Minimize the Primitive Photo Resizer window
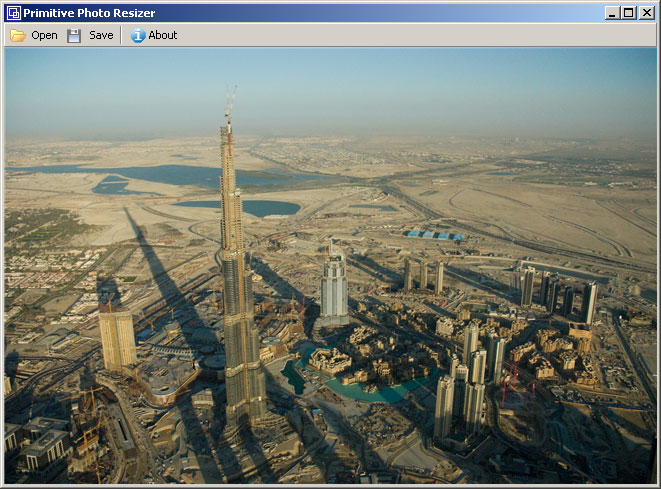The width and height of the screenshot is (661, 489). (x=611, y=13)
